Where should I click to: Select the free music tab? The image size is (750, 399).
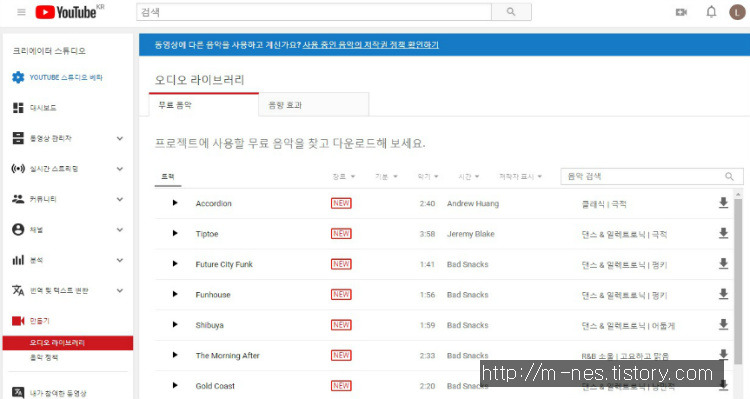click(x=204, y=105)
